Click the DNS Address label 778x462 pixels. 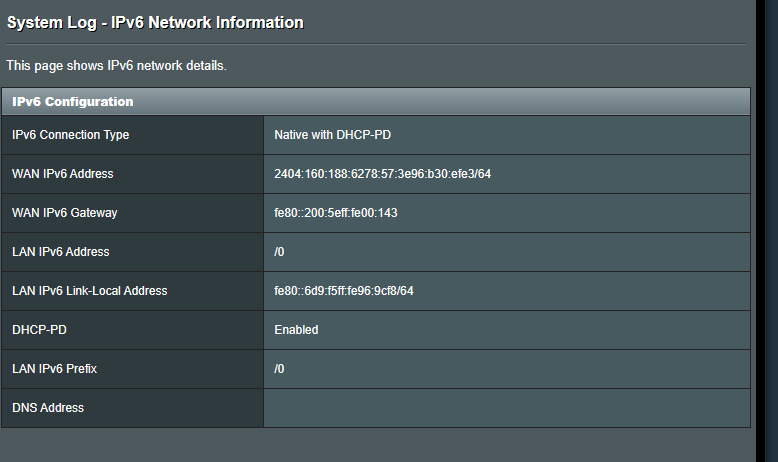pyautogui.click(x=48, y=408)
